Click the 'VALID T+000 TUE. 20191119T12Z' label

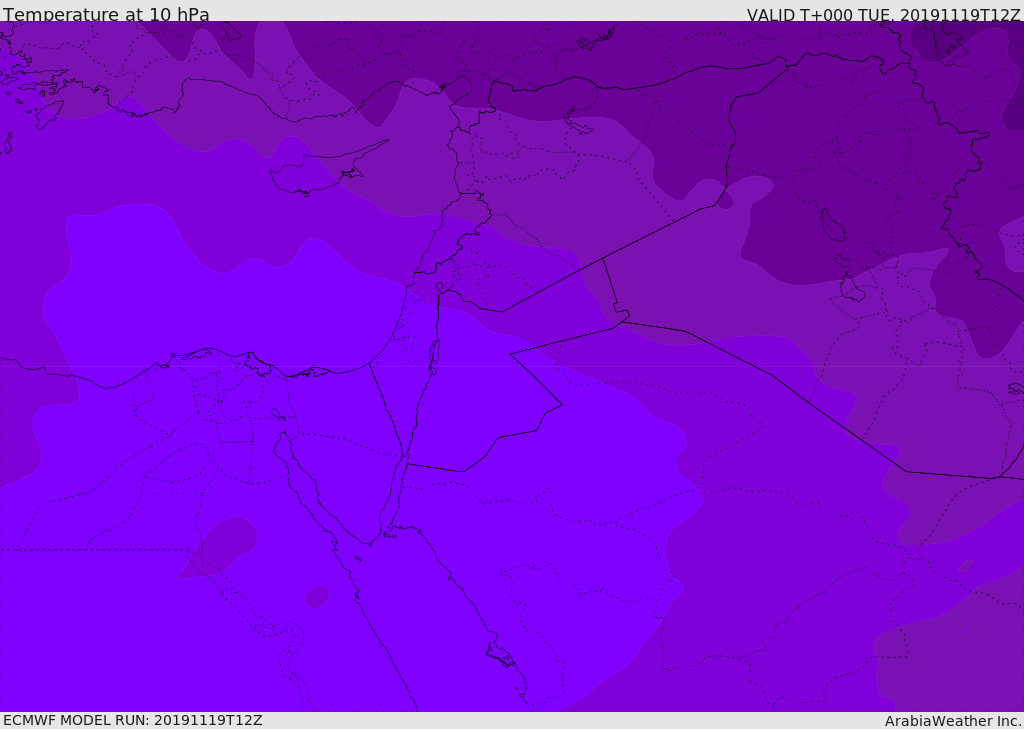click(x=883, y=14)
